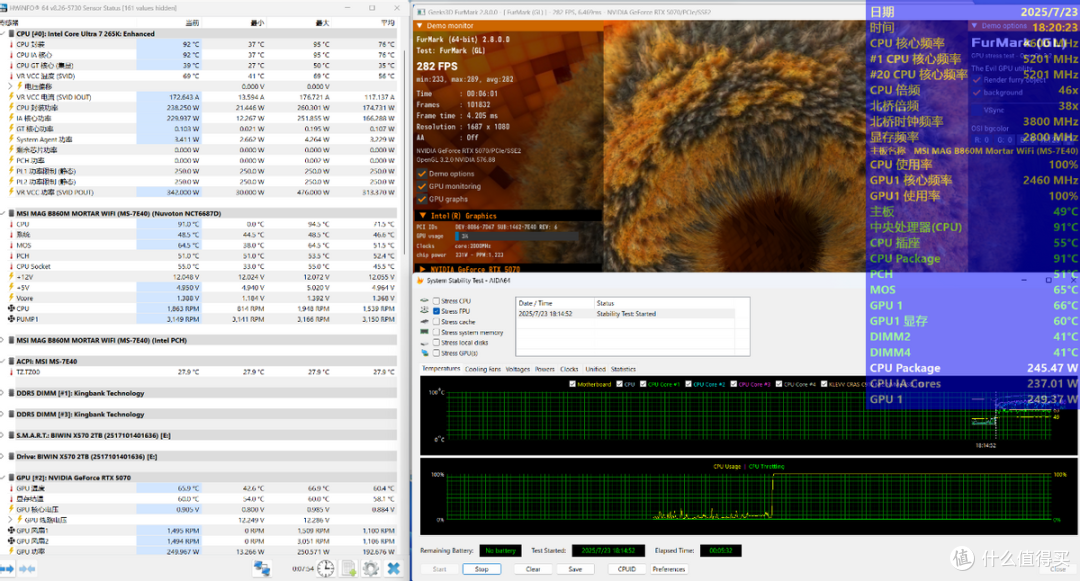
Task: Toggle FurMark GPU graphs checkbox
Action: [422, 199]
